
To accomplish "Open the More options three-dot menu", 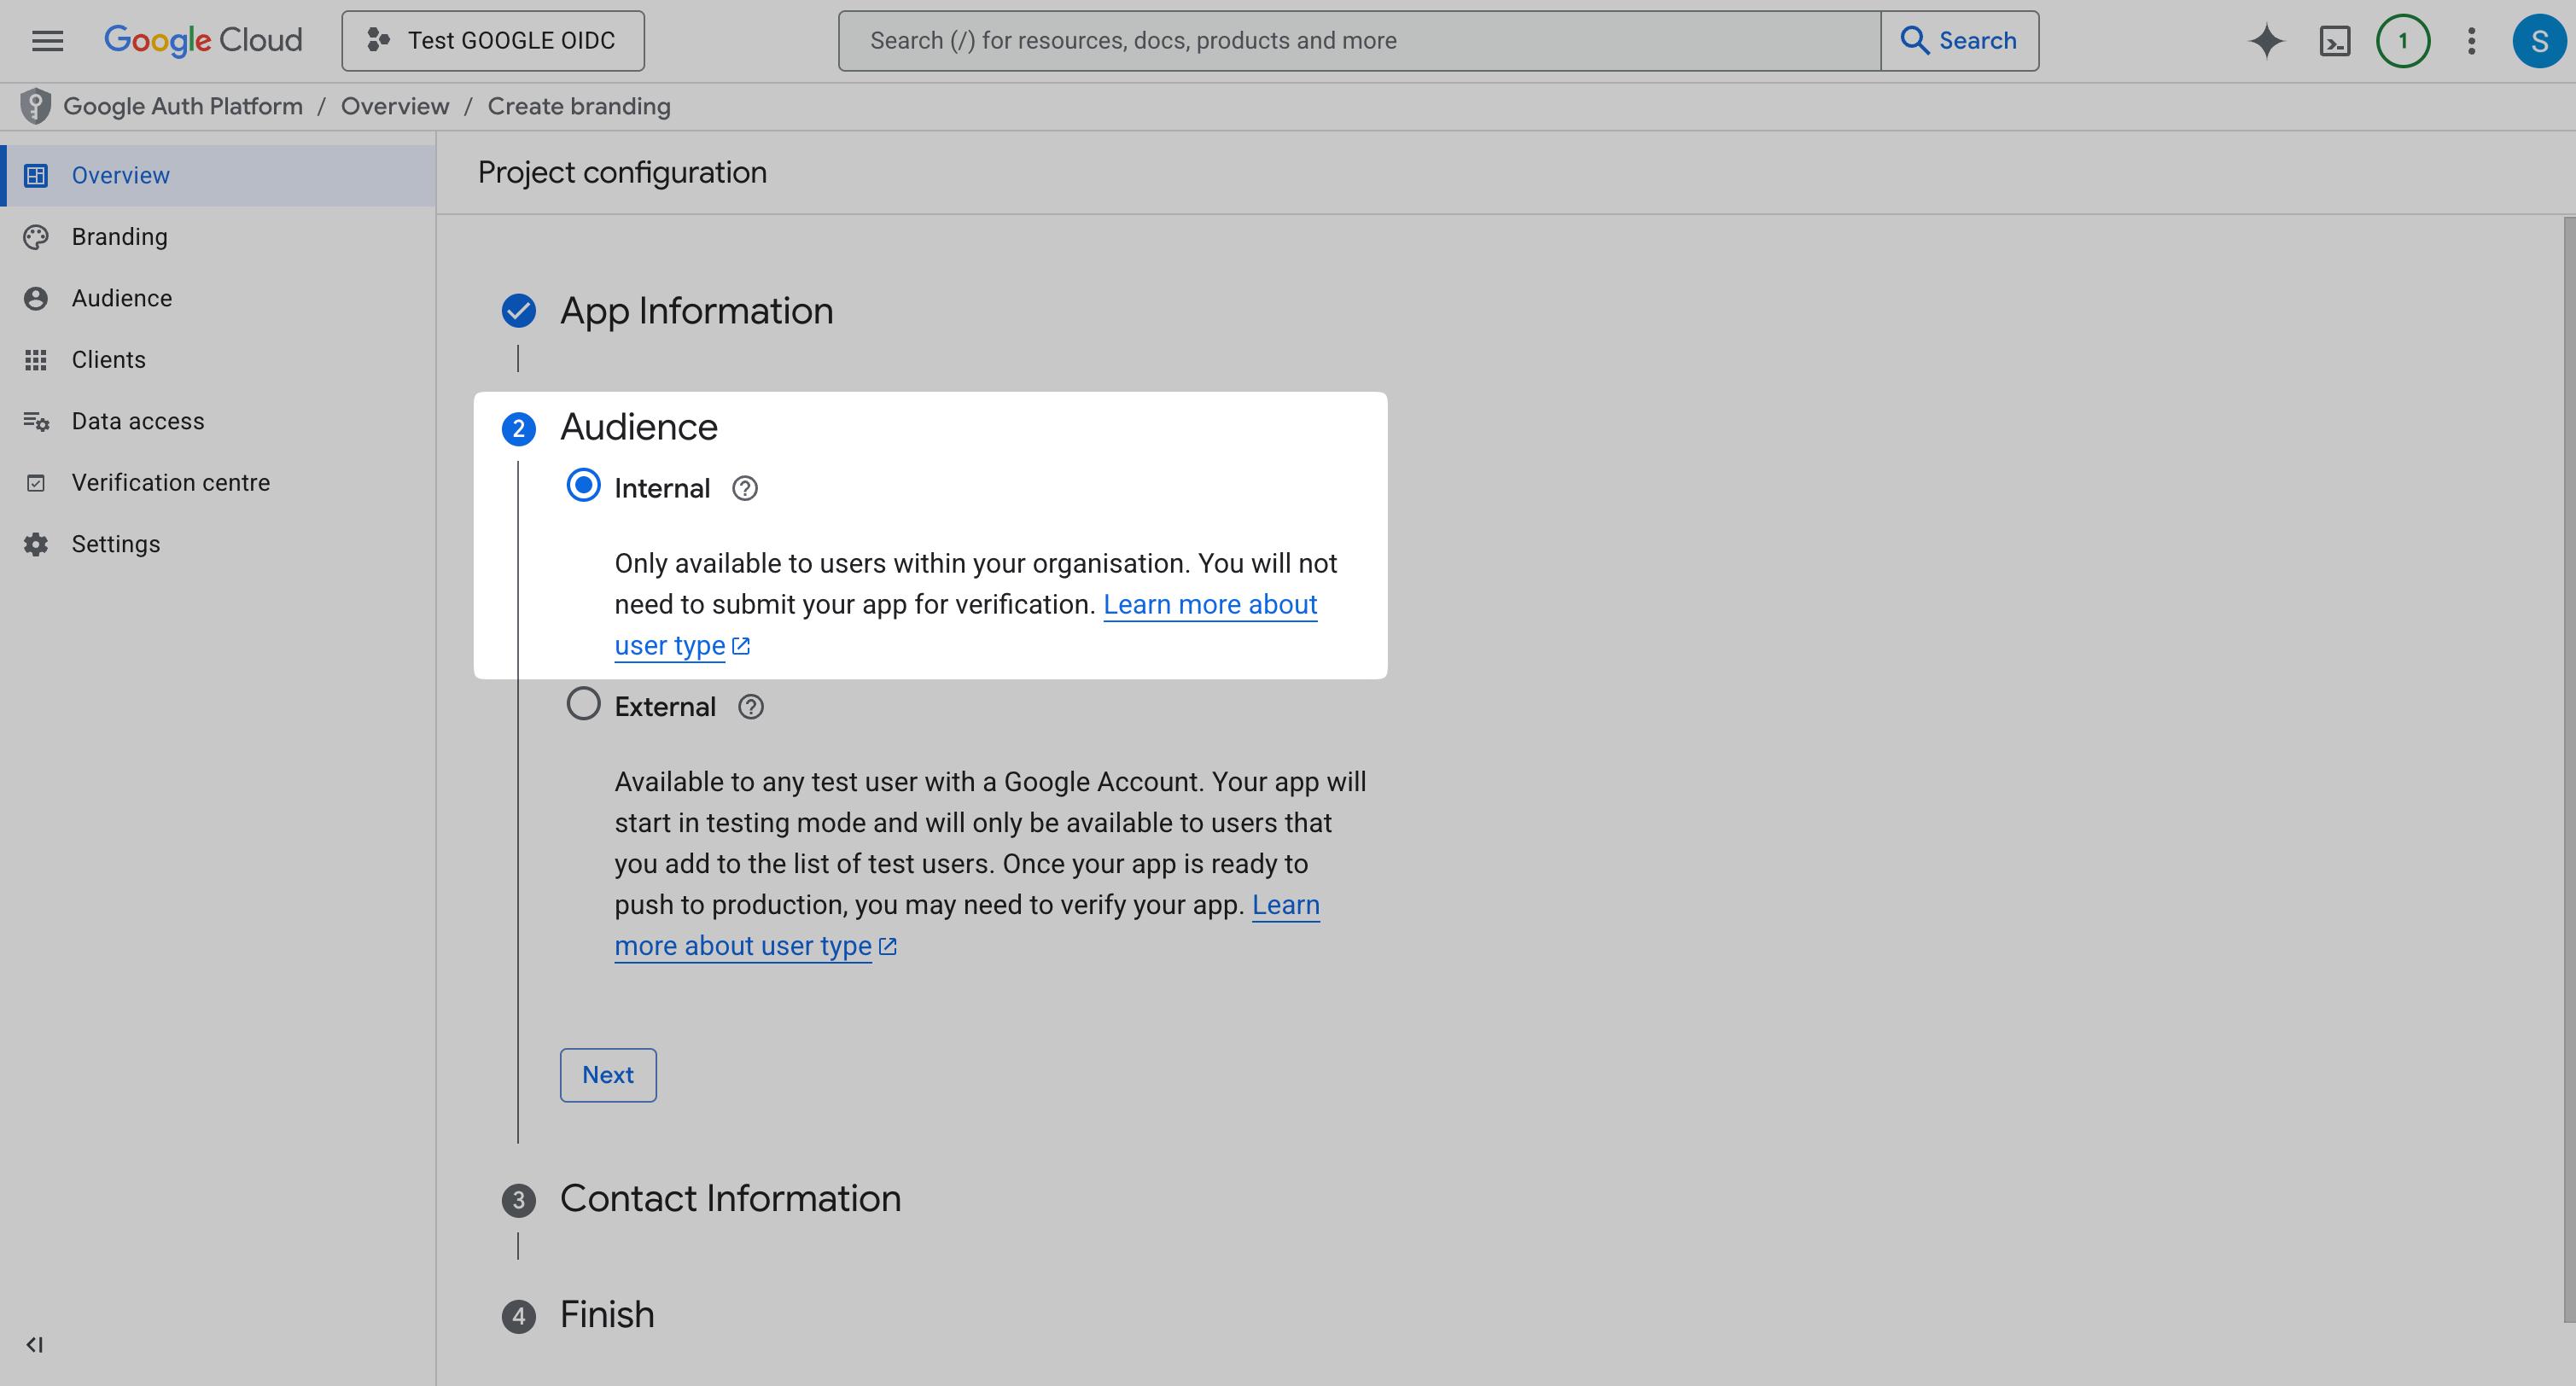I will 2471,40.
